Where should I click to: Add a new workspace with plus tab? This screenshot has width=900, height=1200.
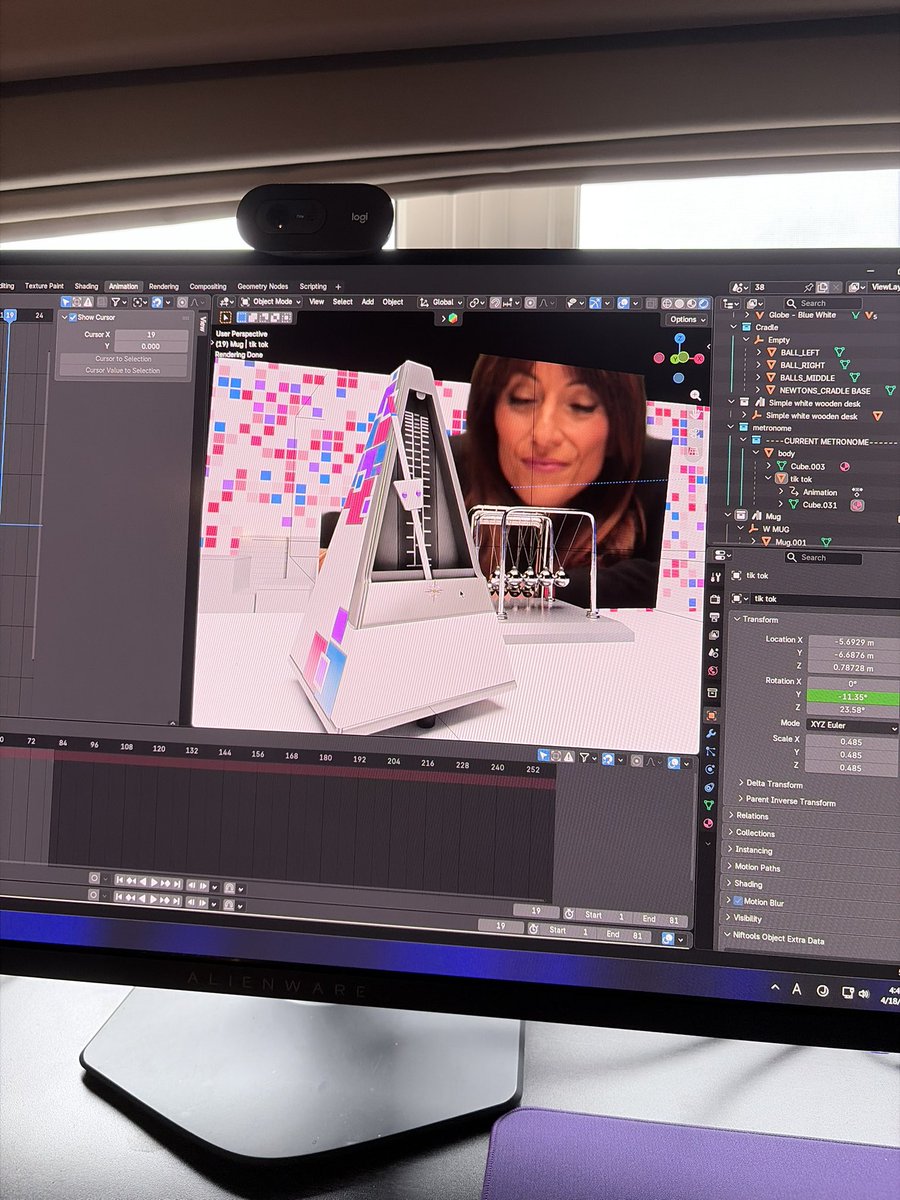[338, 286]
